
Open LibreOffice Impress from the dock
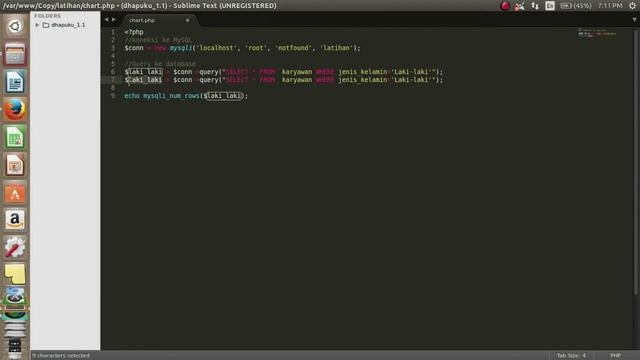tap(15, 165)
